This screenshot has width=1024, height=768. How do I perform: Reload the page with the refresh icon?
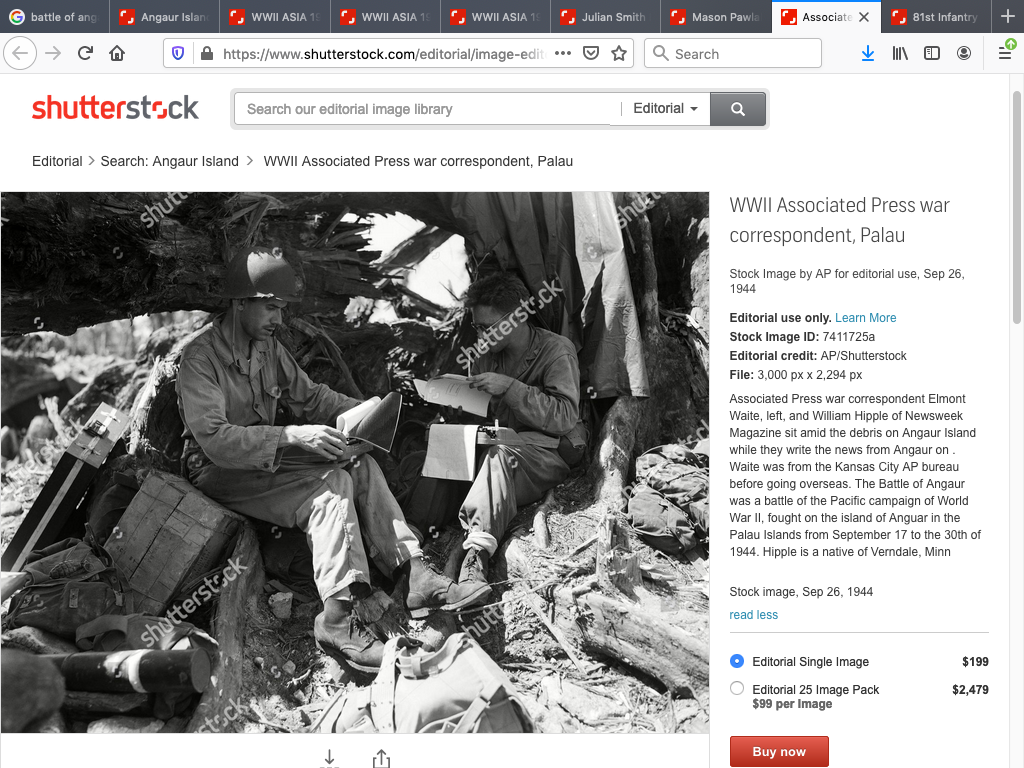tap(85, 54)
